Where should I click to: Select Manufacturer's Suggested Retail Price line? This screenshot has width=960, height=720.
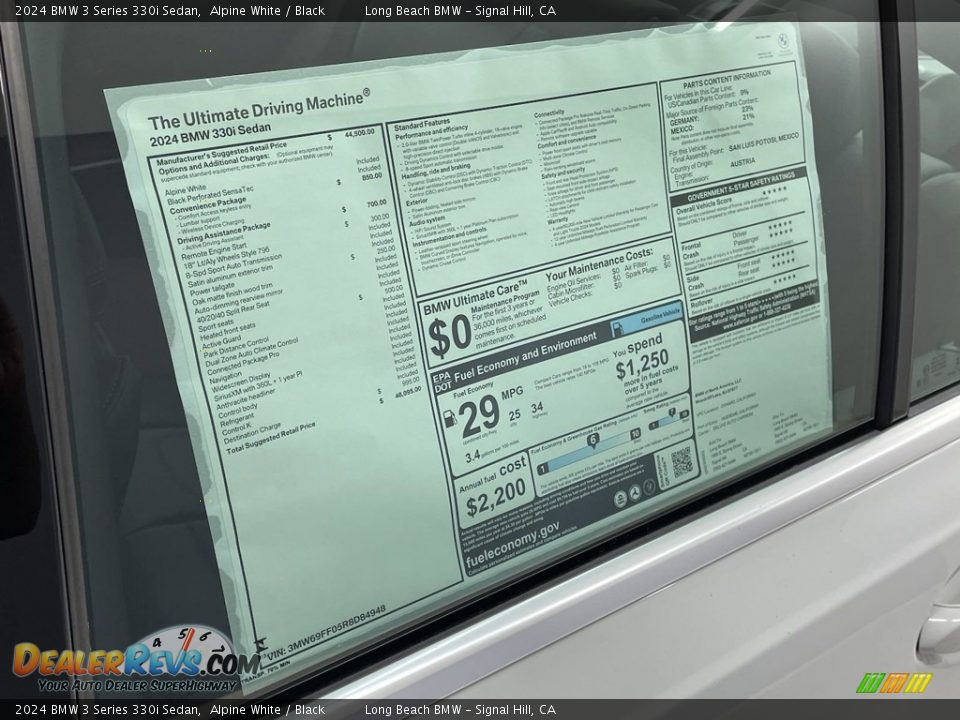[x=221, y=154]
